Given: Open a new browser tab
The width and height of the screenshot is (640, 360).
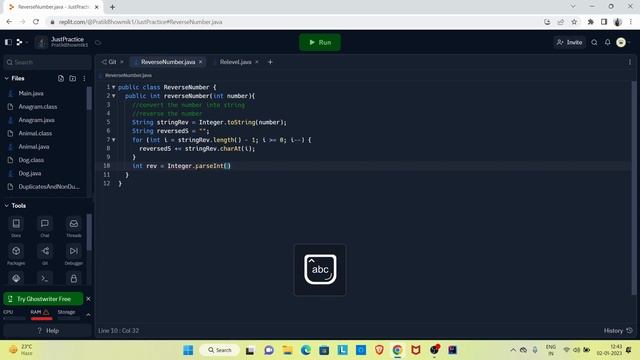Looking at the screenshot, I should (112, 7).
